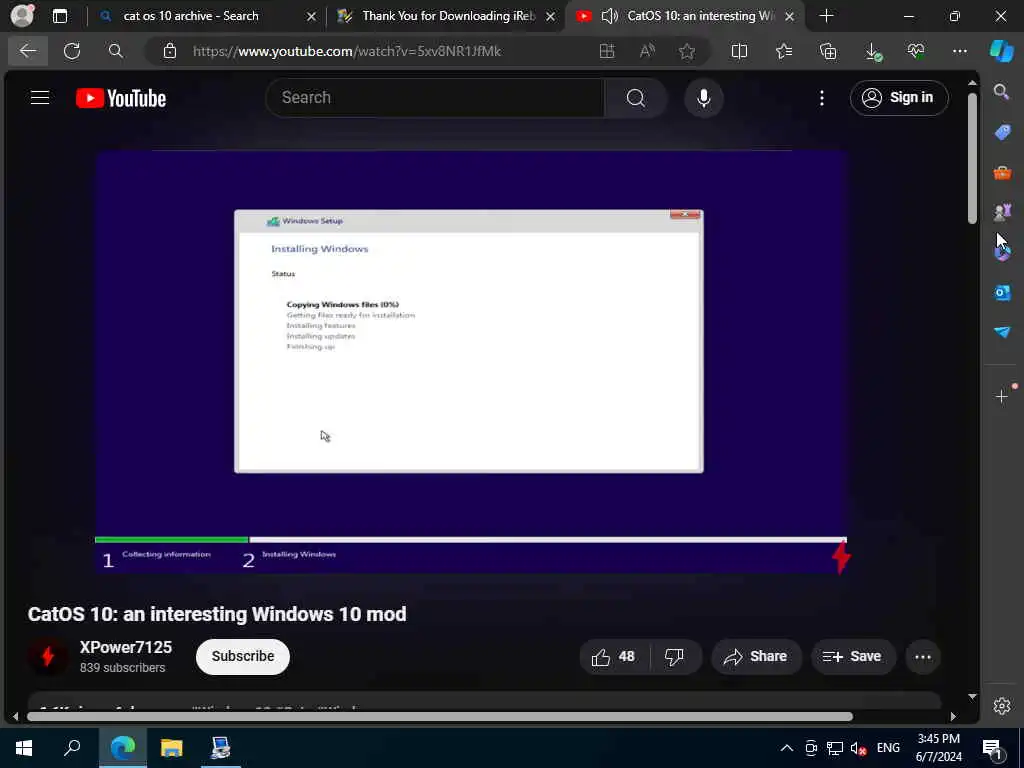Launch Copilot from the sidebar top
Image resolution: width=1024 pixels, height=768 pixels.
coord(1002,51)
